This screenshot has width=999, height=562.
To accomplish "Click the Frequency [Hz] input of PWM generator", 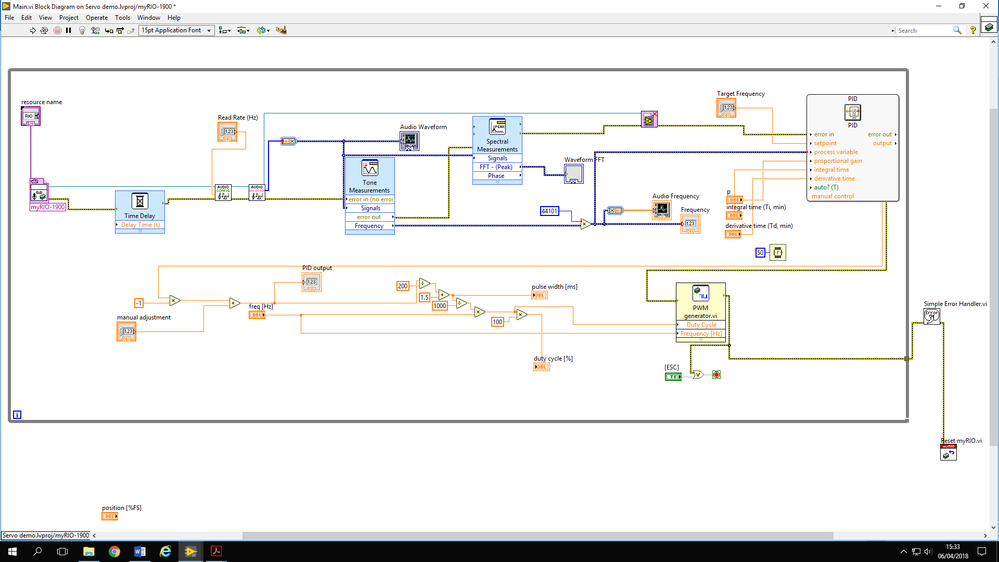I will pyautogui.click(x=701, y=334).
